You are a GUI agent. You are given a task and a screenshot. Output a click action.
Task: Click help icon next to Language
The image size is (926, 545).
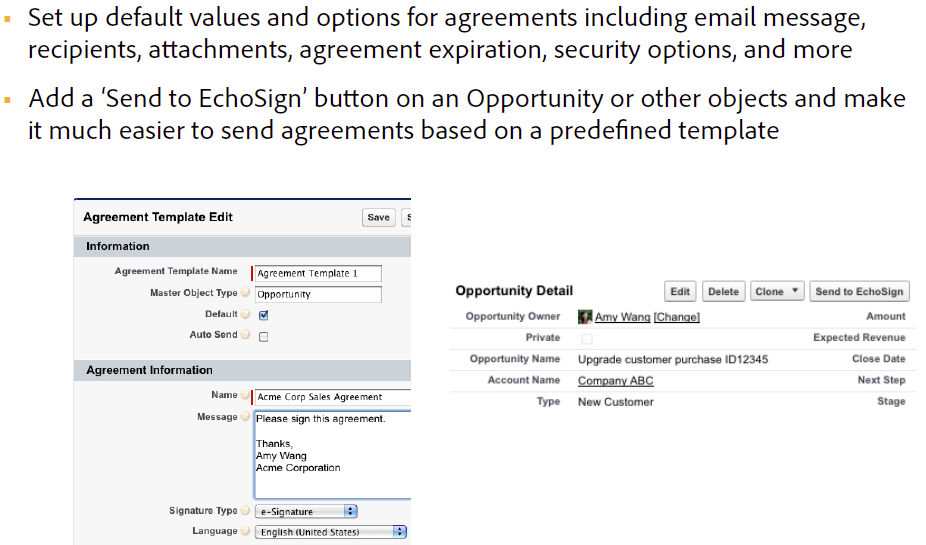coord(246,532)
